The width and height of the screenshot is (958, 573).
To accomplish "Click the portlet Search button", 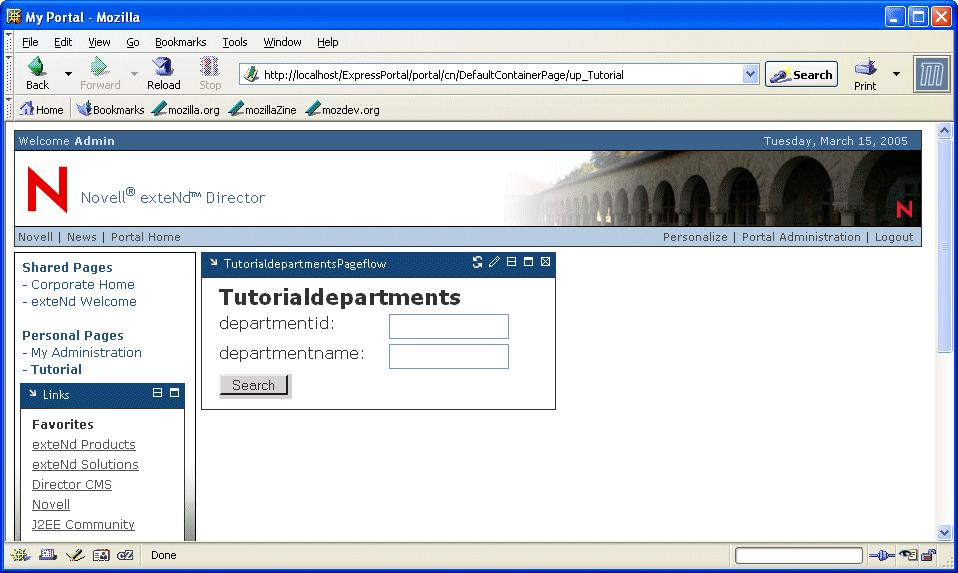I will click(254, 385).
